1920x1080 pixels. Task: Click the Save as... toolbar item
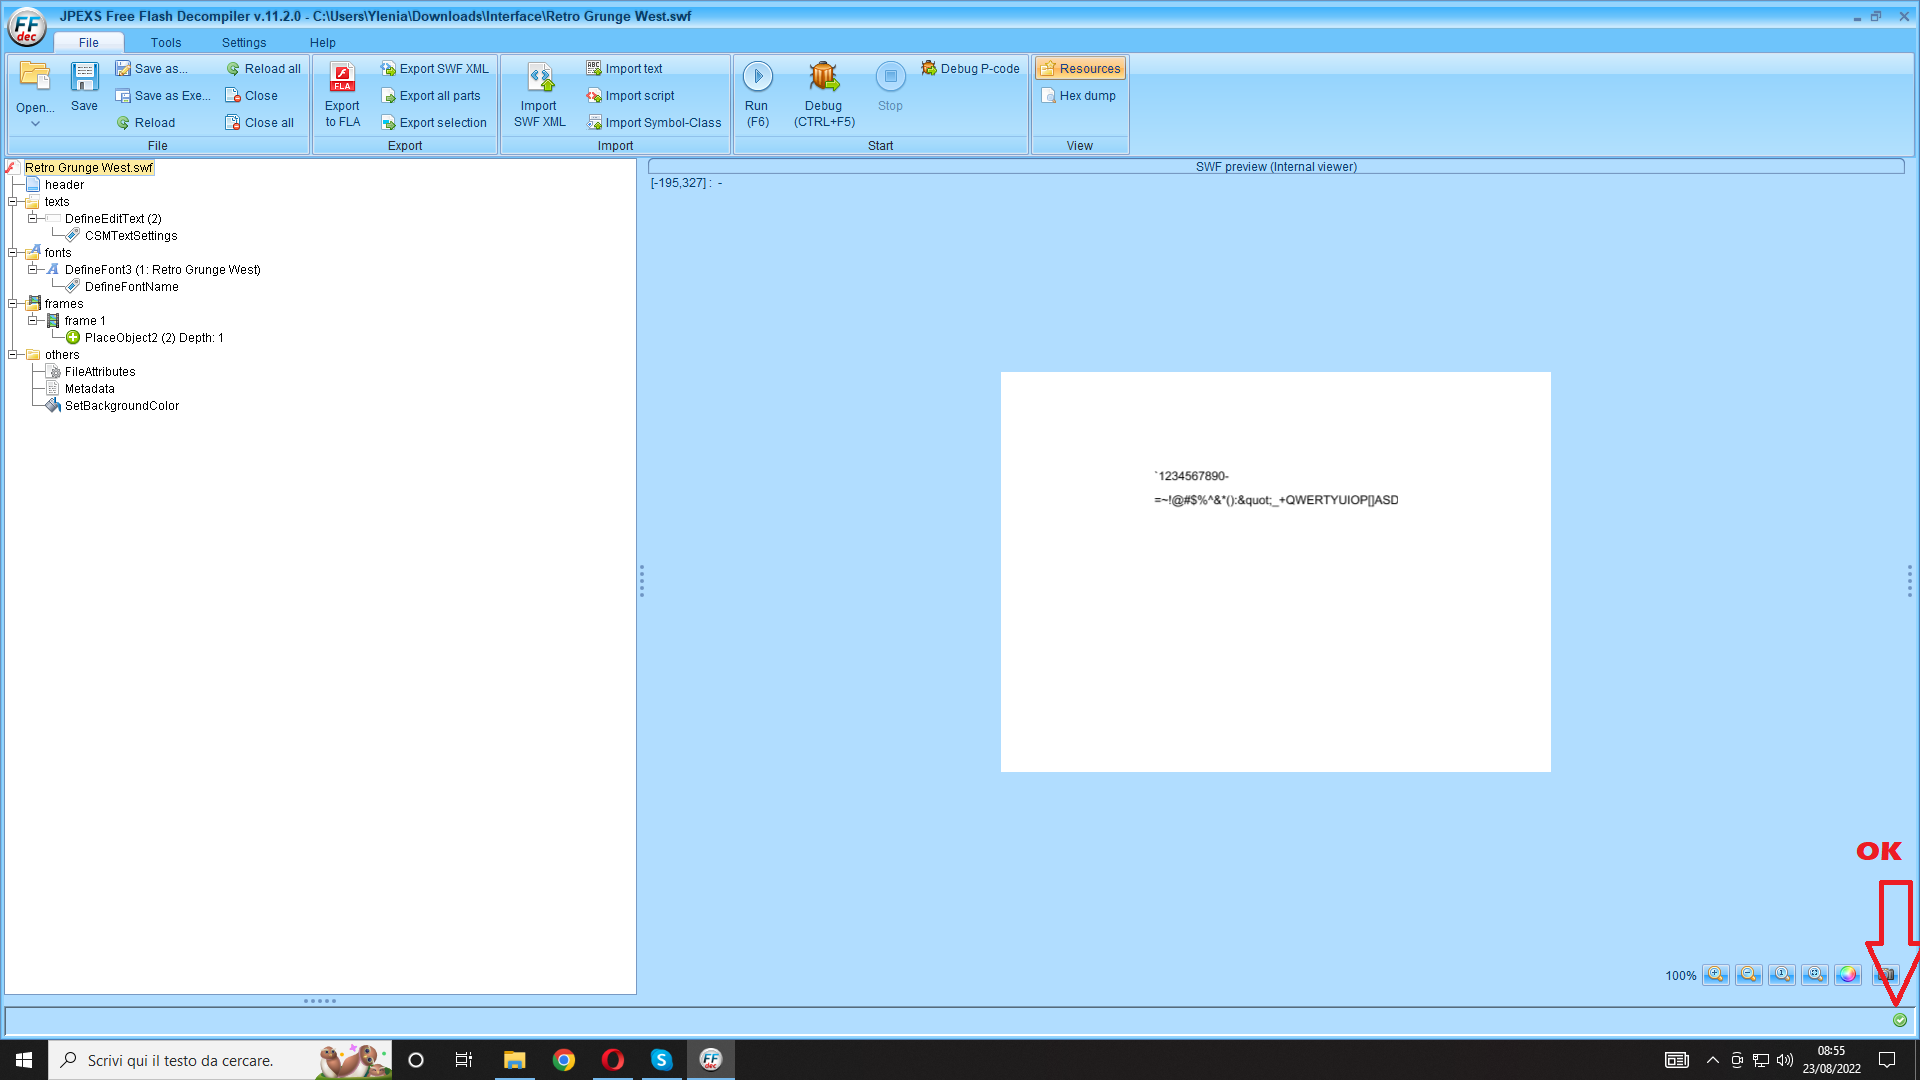pyautogui.click(x=152, y=69)
